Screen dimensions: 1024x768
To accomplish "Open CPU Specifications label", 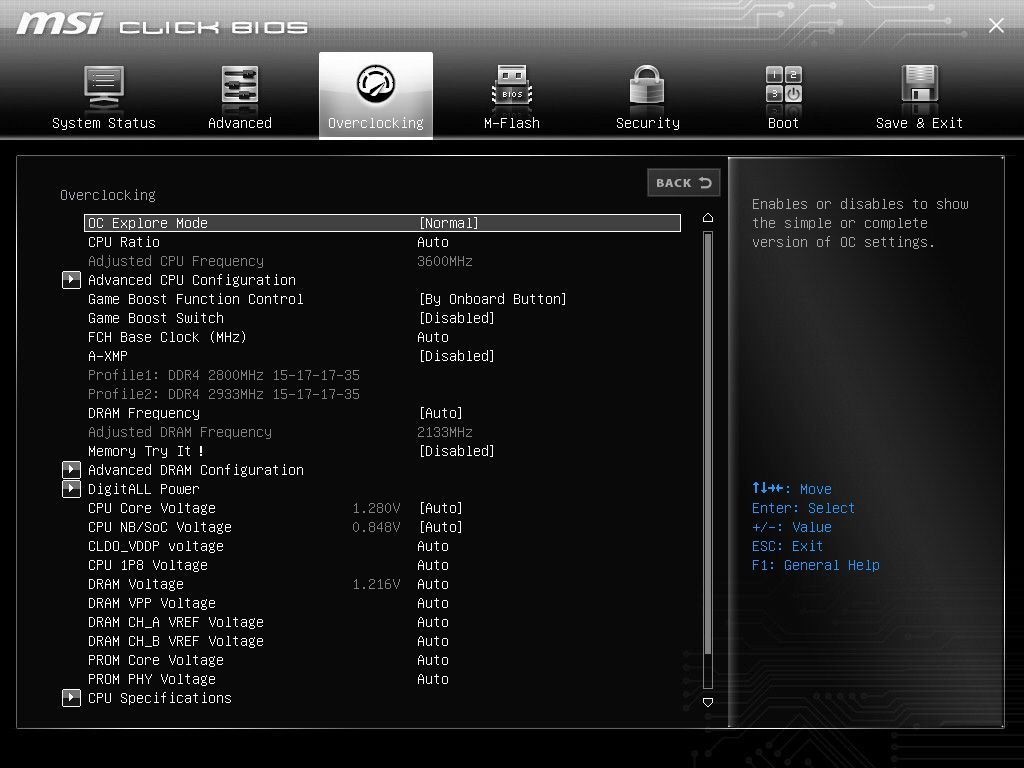I will coord(160,698).
